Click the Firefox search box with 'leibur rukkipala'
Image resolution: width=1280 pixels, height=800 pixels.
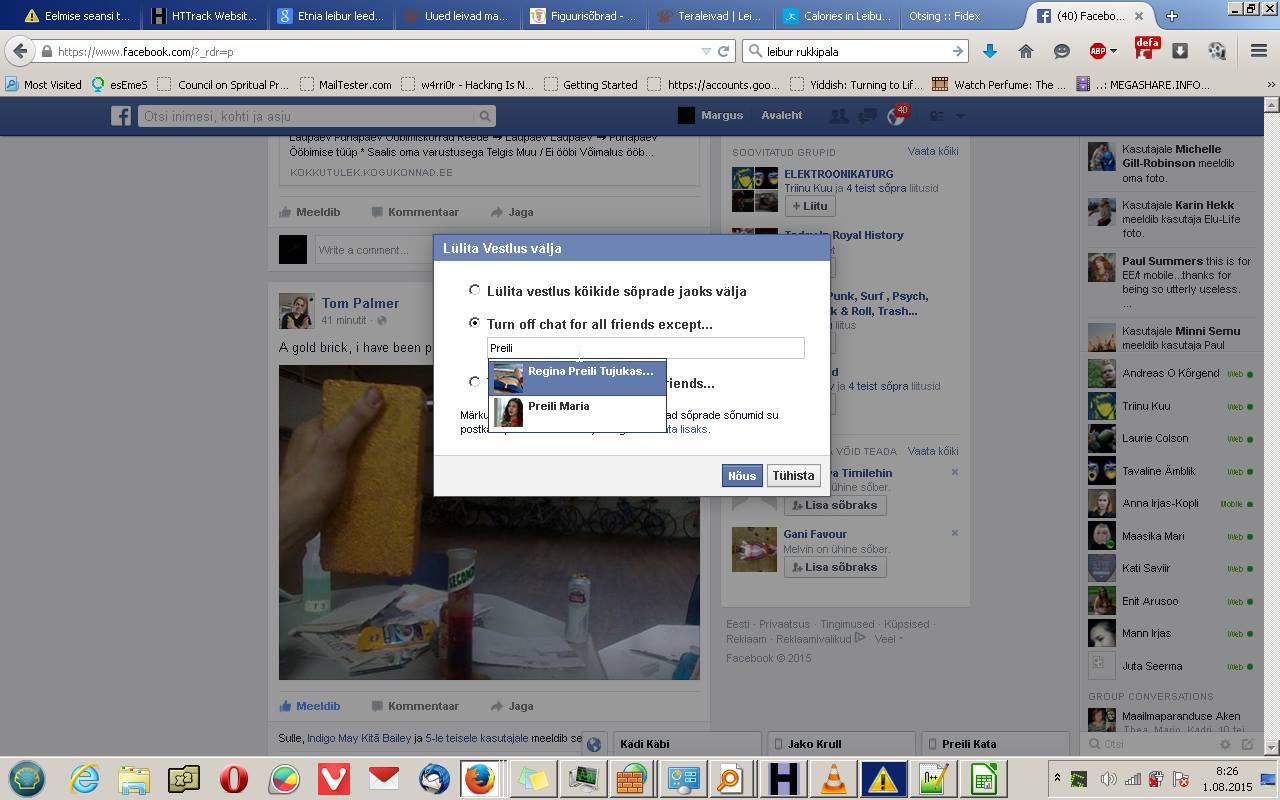pyautogui.click(x=855, y=51)
